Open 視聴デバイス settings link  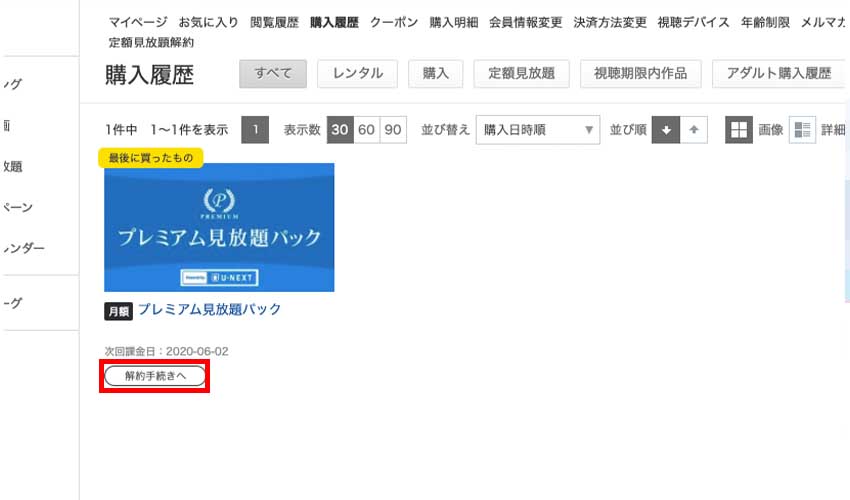tap(693, 22)
